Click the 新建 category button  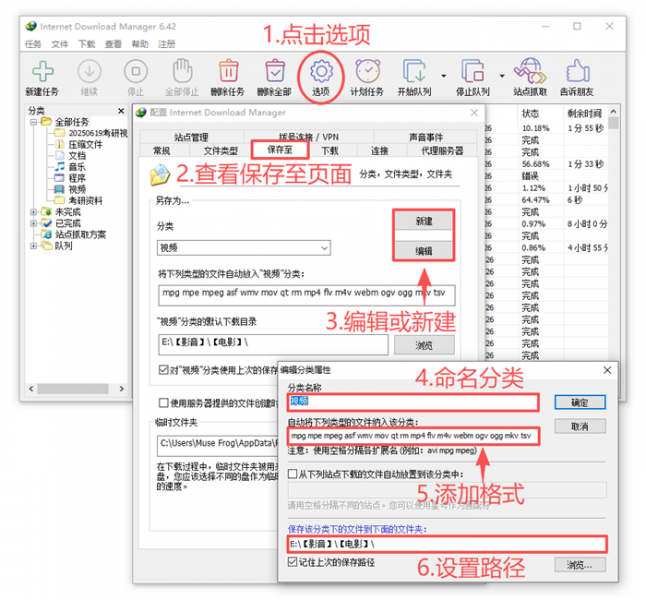pyautogui.click(x=424, y=221)
